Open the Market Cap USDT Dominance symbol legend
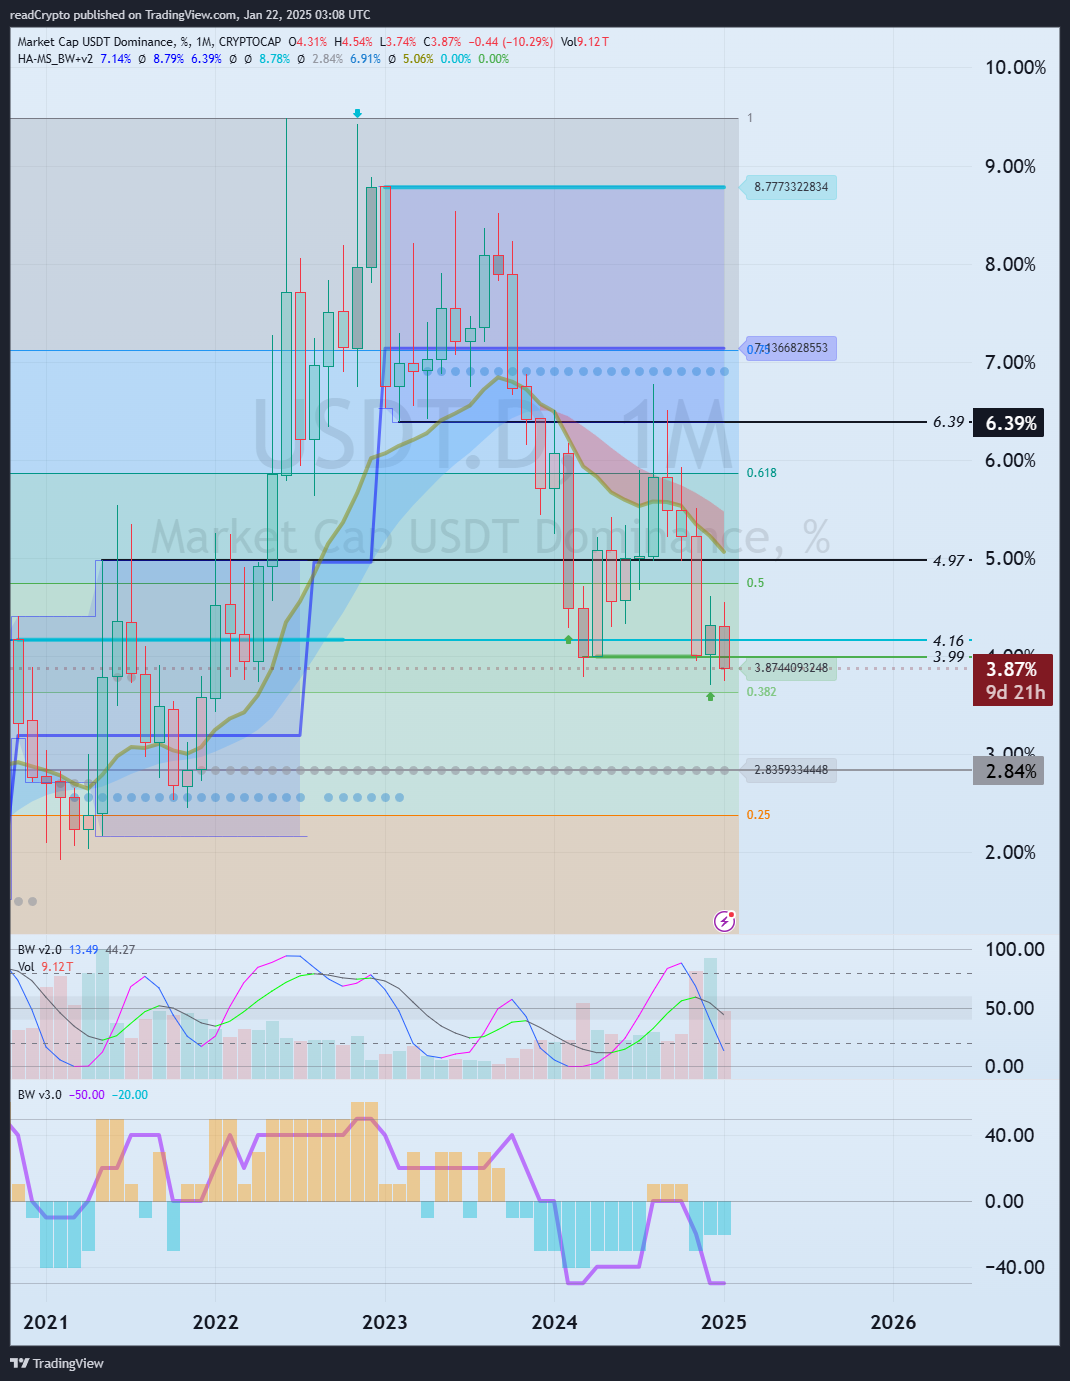 pyautogui.click(x=149, y=42)
